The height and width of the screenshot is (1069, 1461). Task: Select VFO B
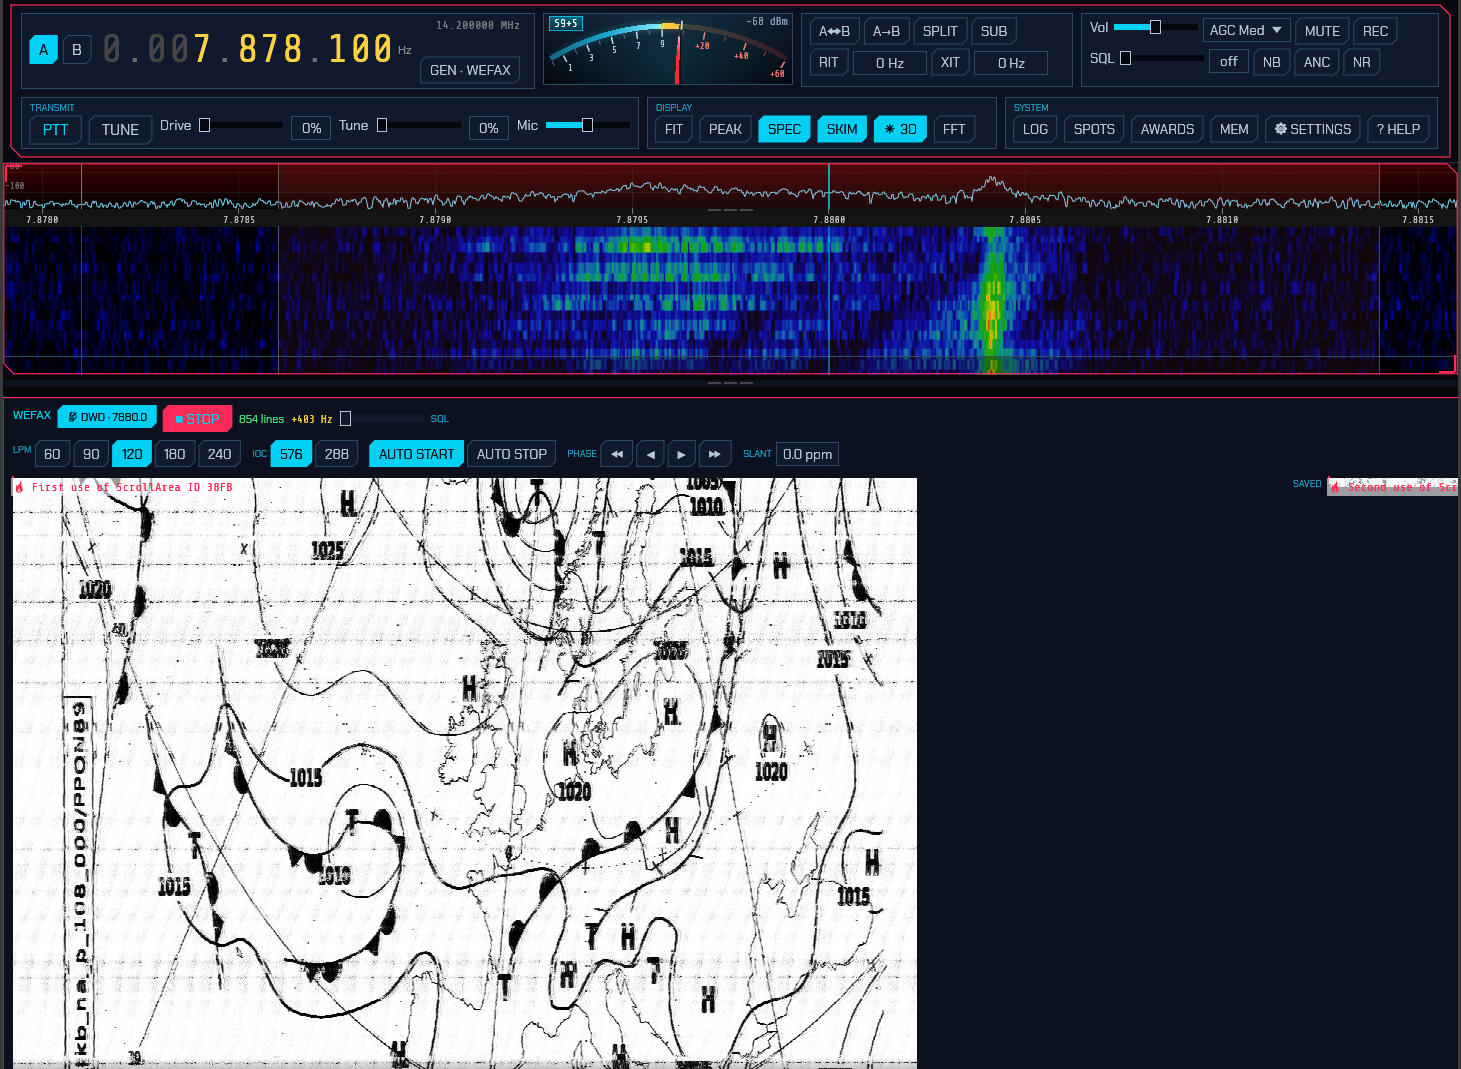(x=77, y=50)
